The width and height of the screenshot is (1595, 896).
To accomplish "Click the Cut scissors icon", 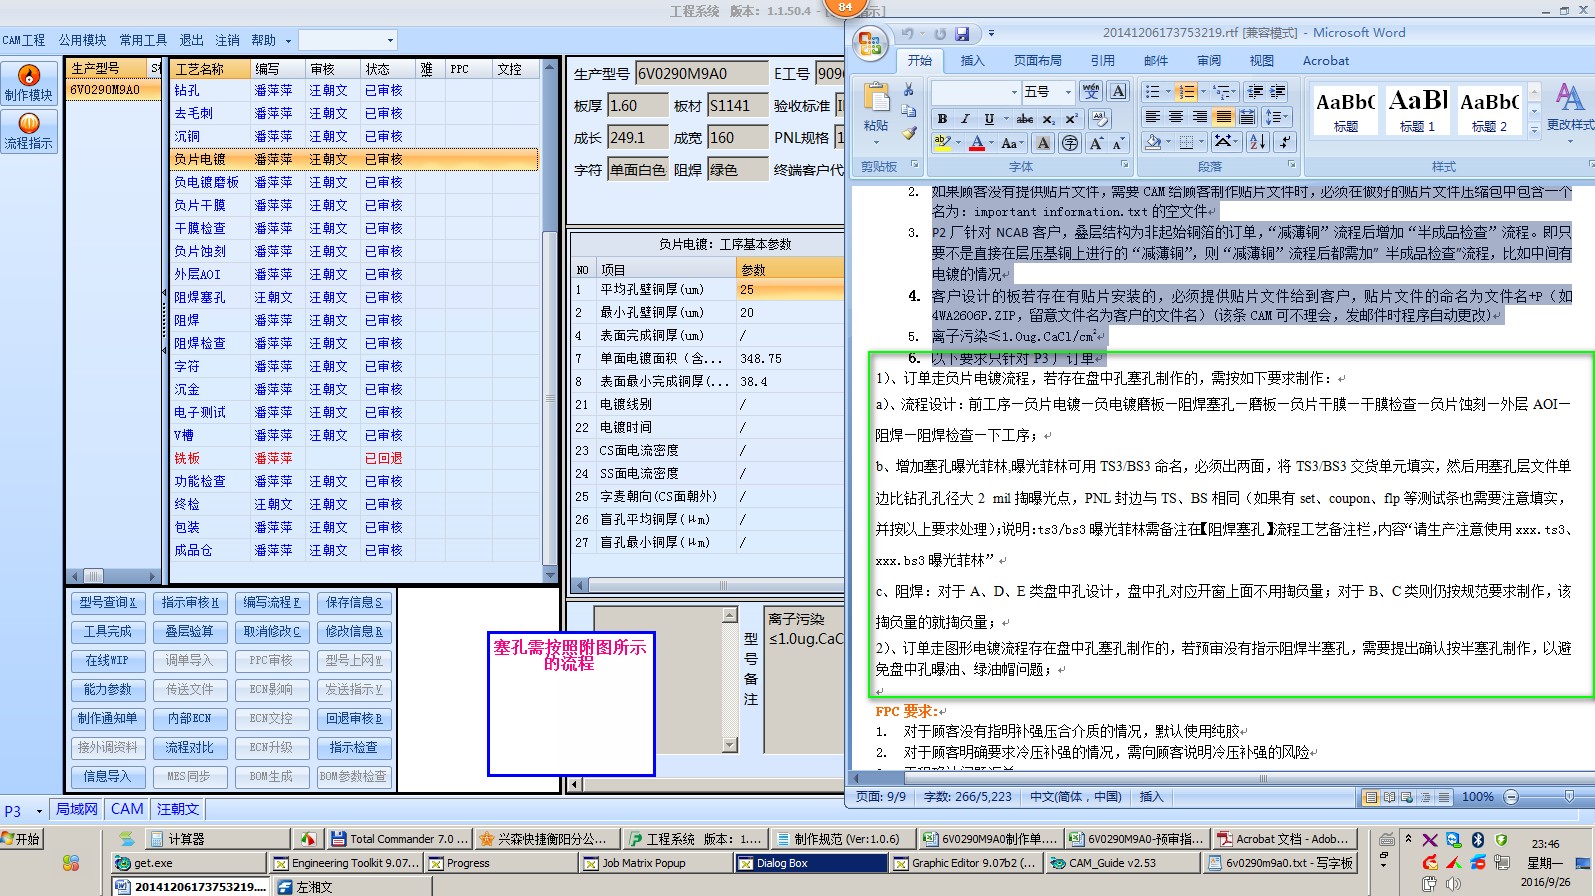I will click(908, 90).
